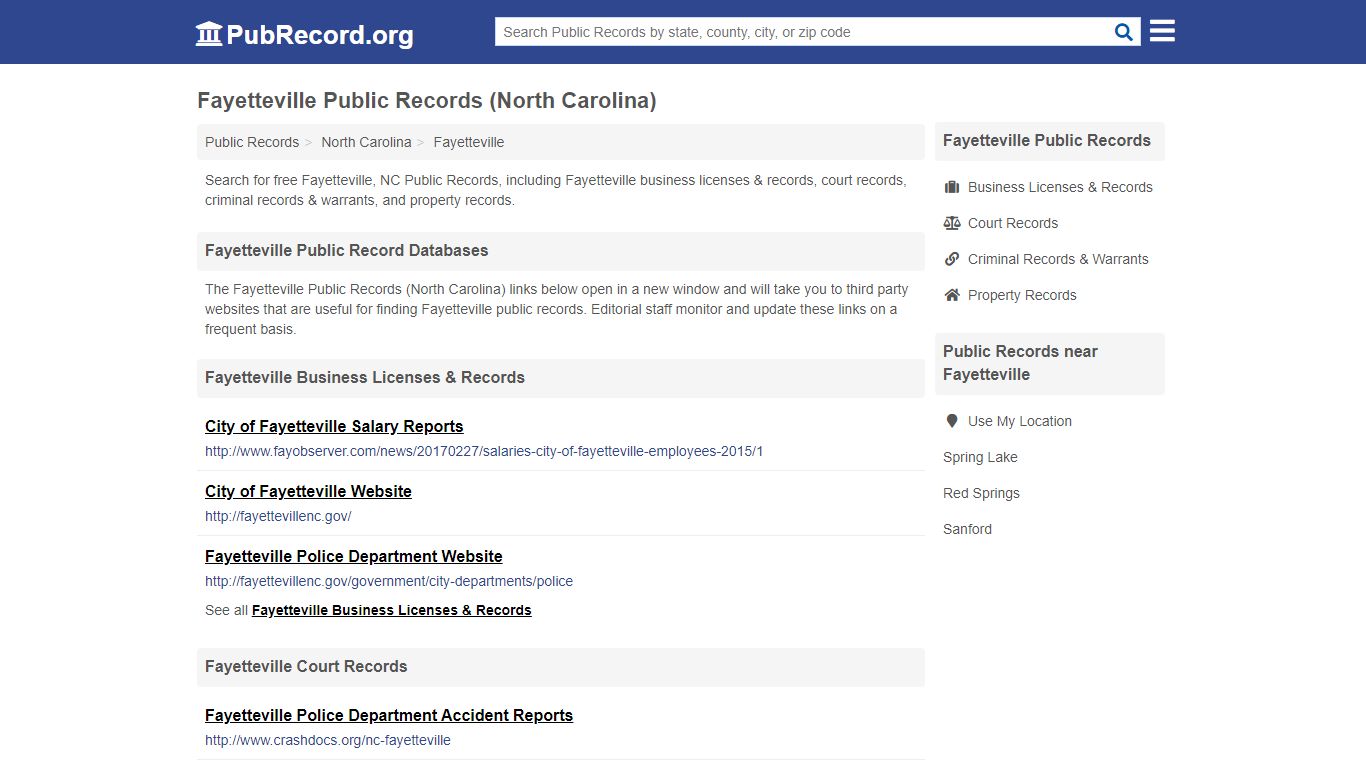This screenshot has height=768, width=1366.
Task: Open the PubRecord.org home link
Action: click(x=304, y=34)
